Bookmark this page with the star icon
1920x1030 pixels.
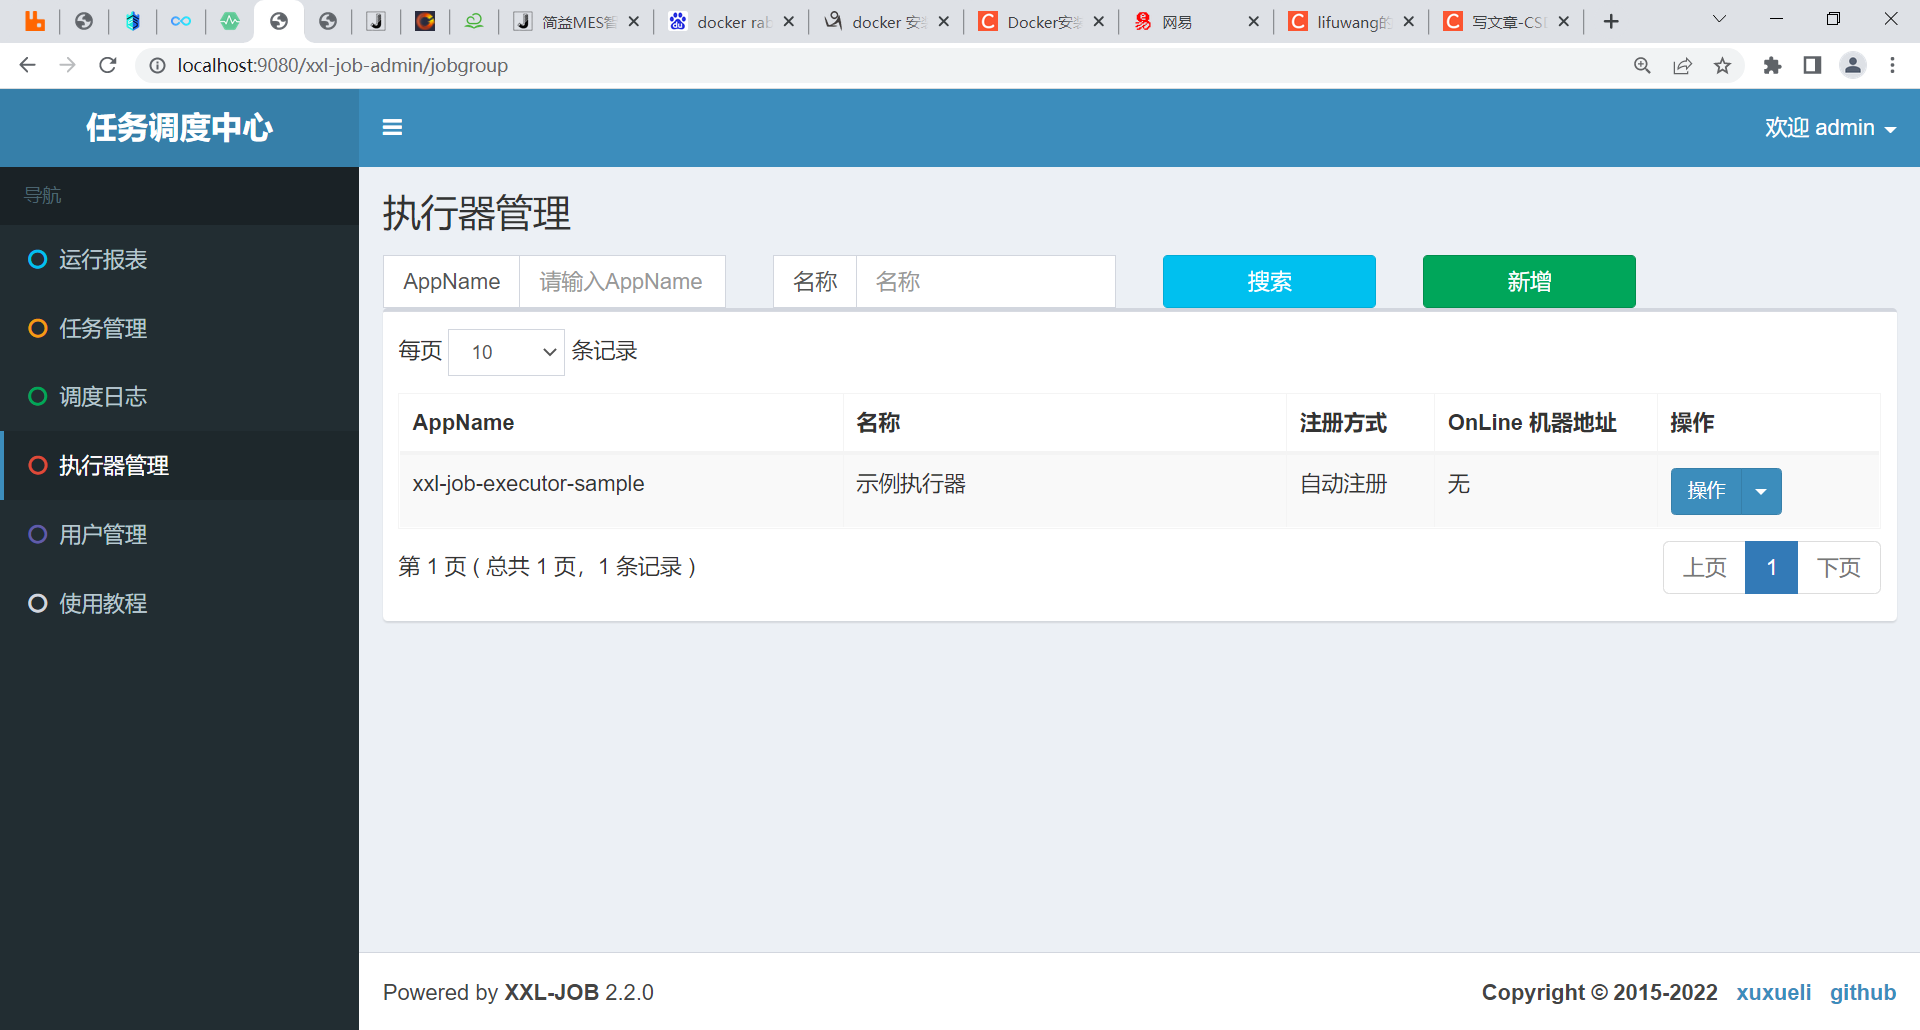(x=1722, y=65)
